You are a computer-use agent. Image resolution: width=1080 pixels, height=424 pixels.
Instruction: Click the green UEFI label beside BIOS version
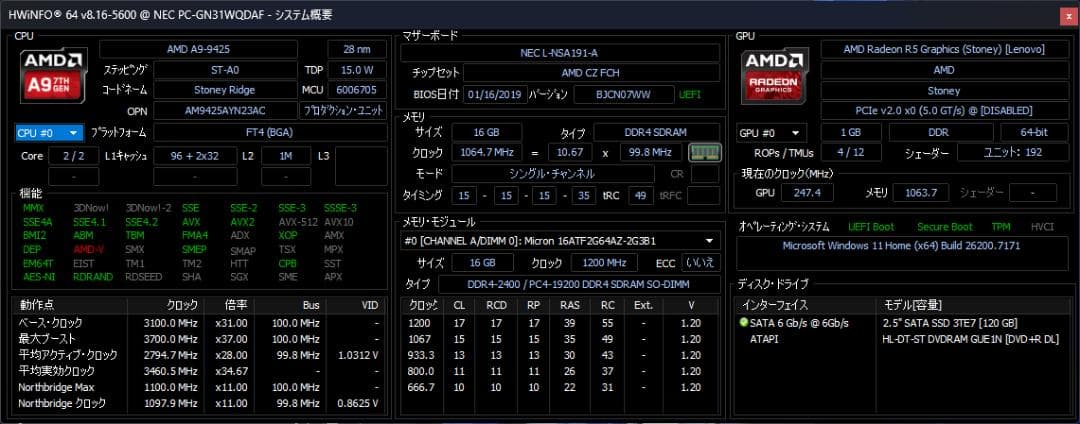(690, 94)
